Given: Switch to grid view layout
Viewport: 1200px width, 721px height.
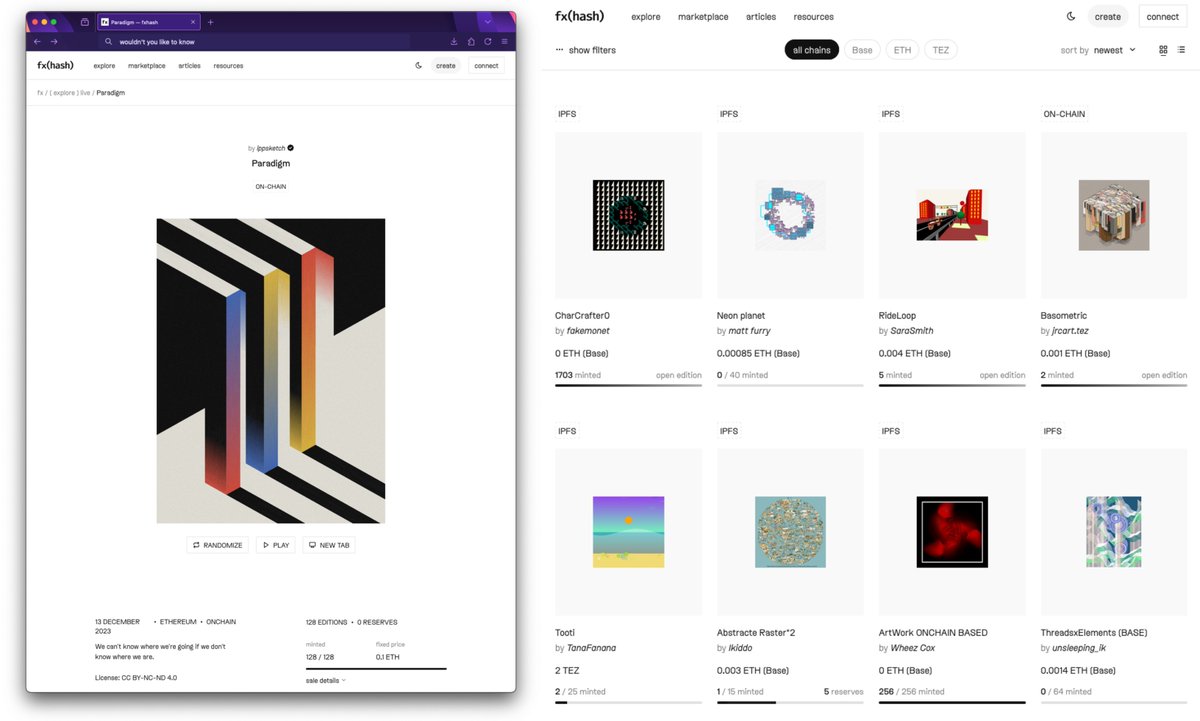Looking at the screenshot, I should click(x=1163, y=50).
